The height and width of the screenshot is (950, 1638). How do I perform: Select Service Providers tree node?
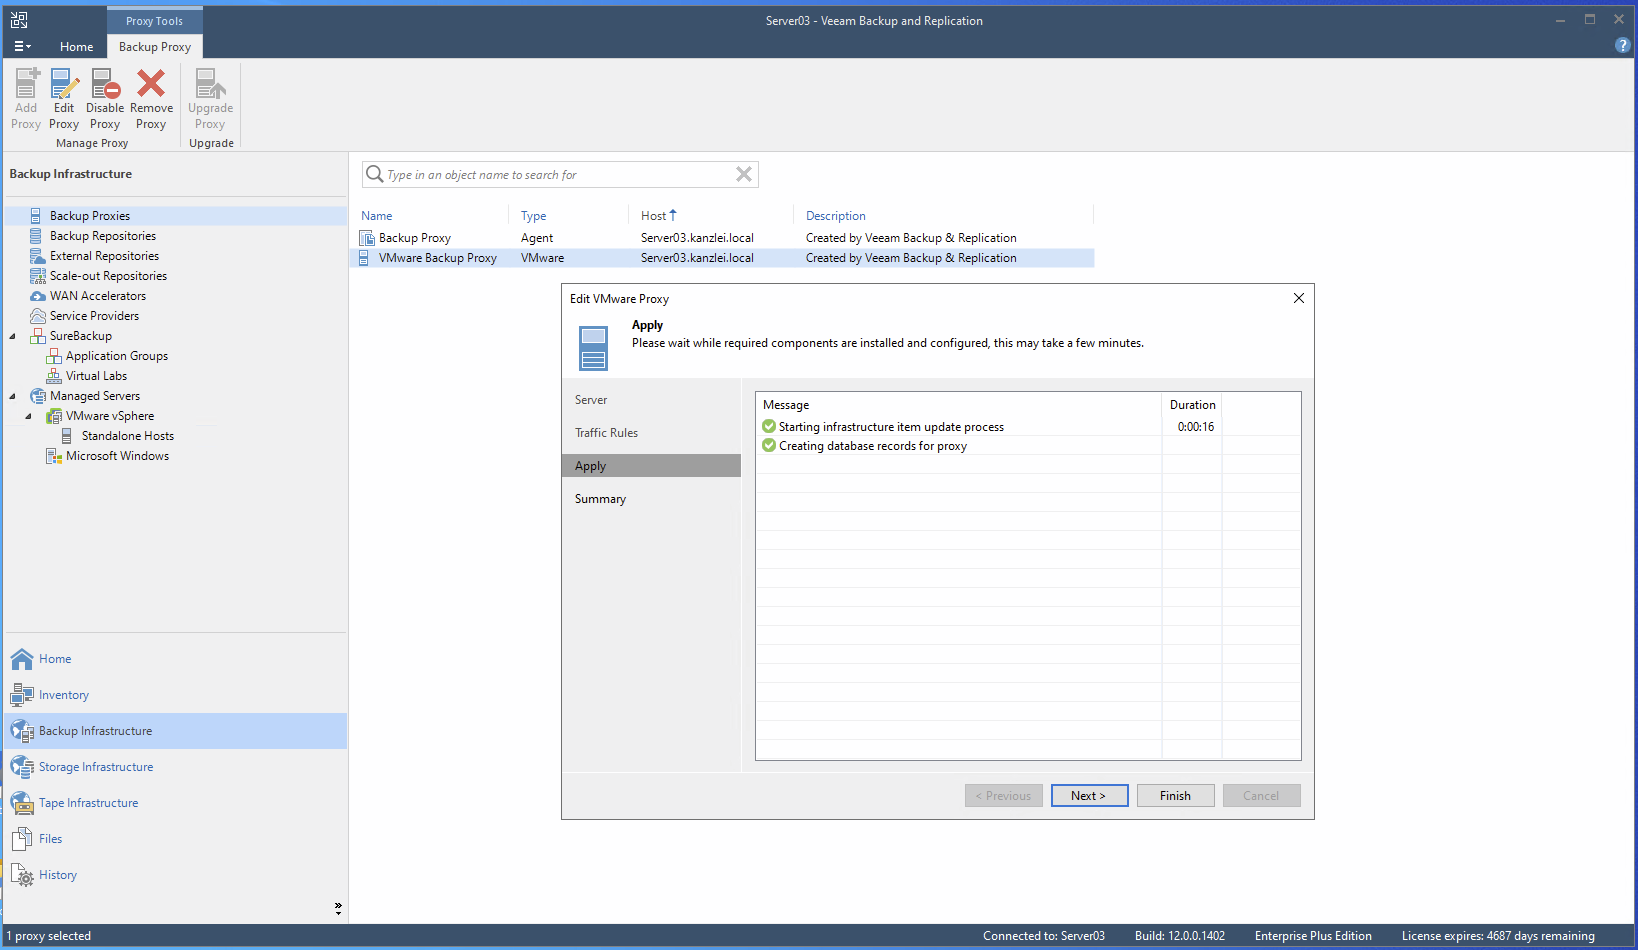94,316
